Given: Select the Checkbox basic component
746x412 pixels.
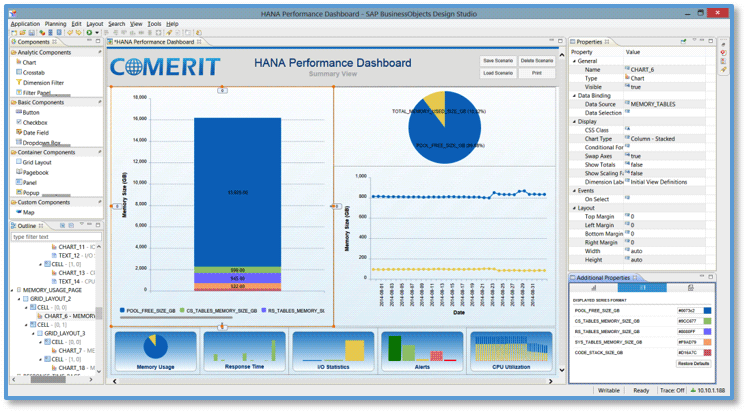Looking at the screenshot, I should 35,122.
